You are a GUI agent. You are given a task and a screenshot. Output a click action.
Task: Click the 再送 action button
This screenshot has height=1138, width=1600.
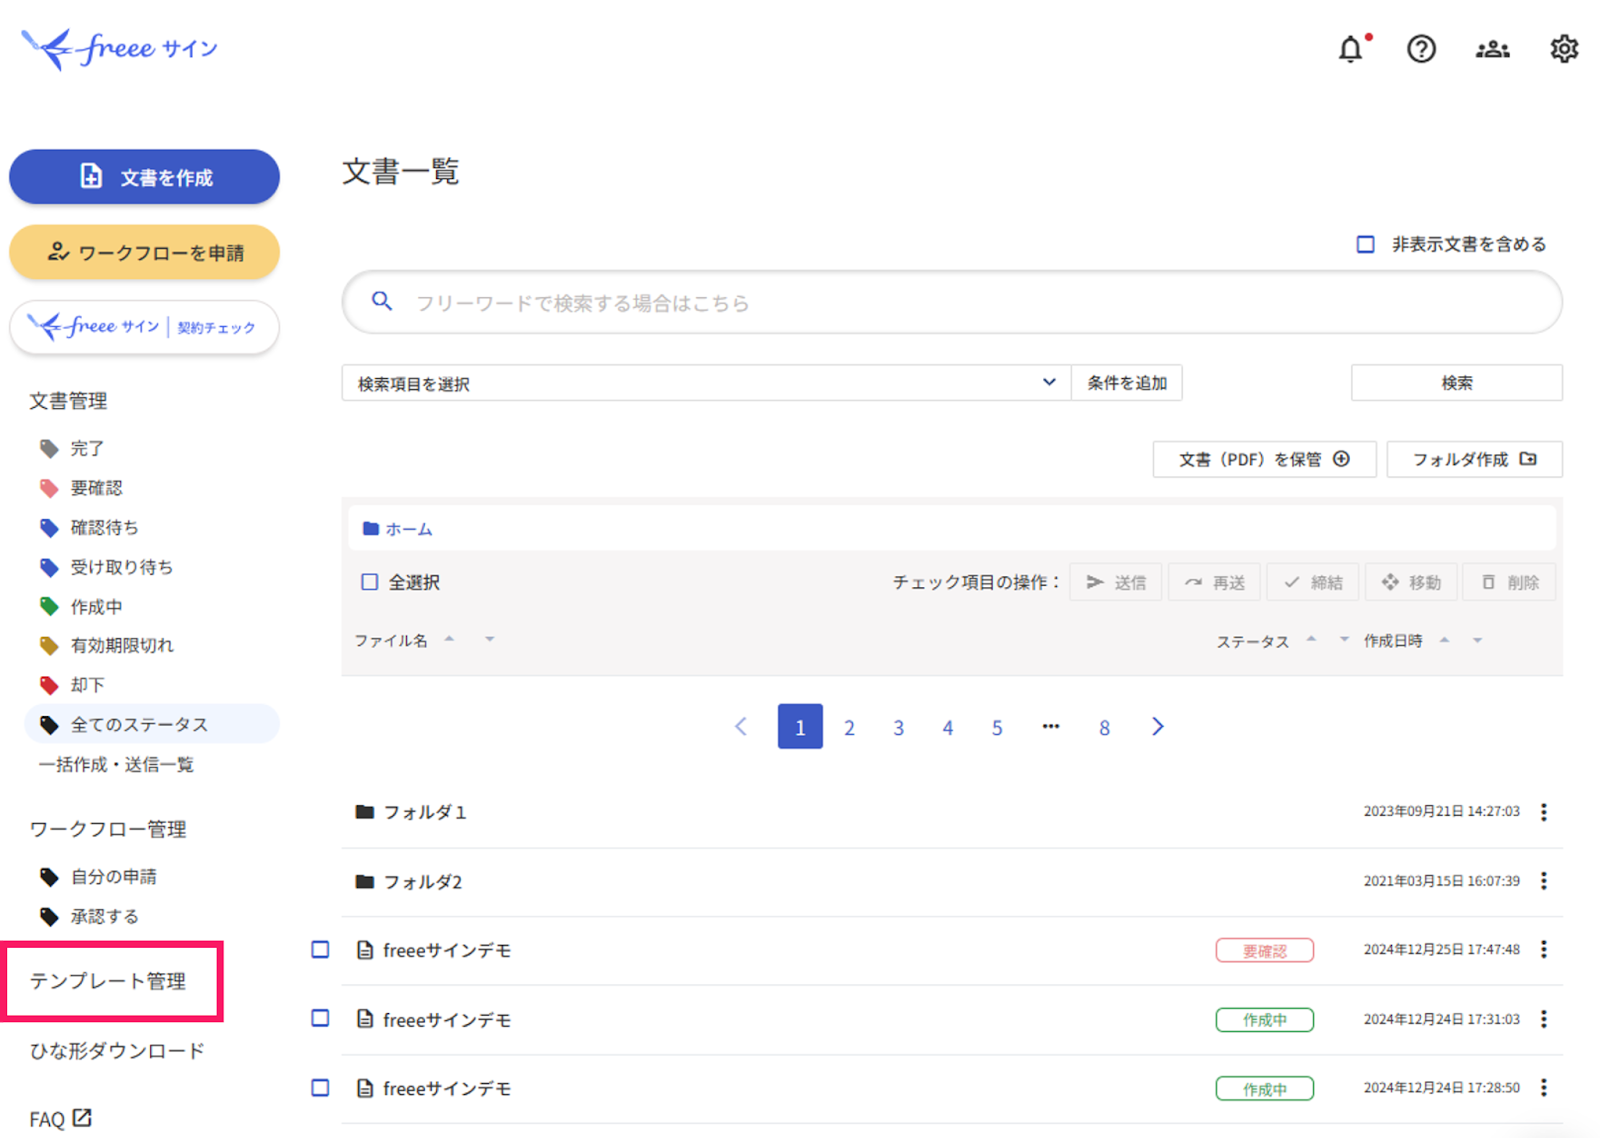coord(1214,582)
